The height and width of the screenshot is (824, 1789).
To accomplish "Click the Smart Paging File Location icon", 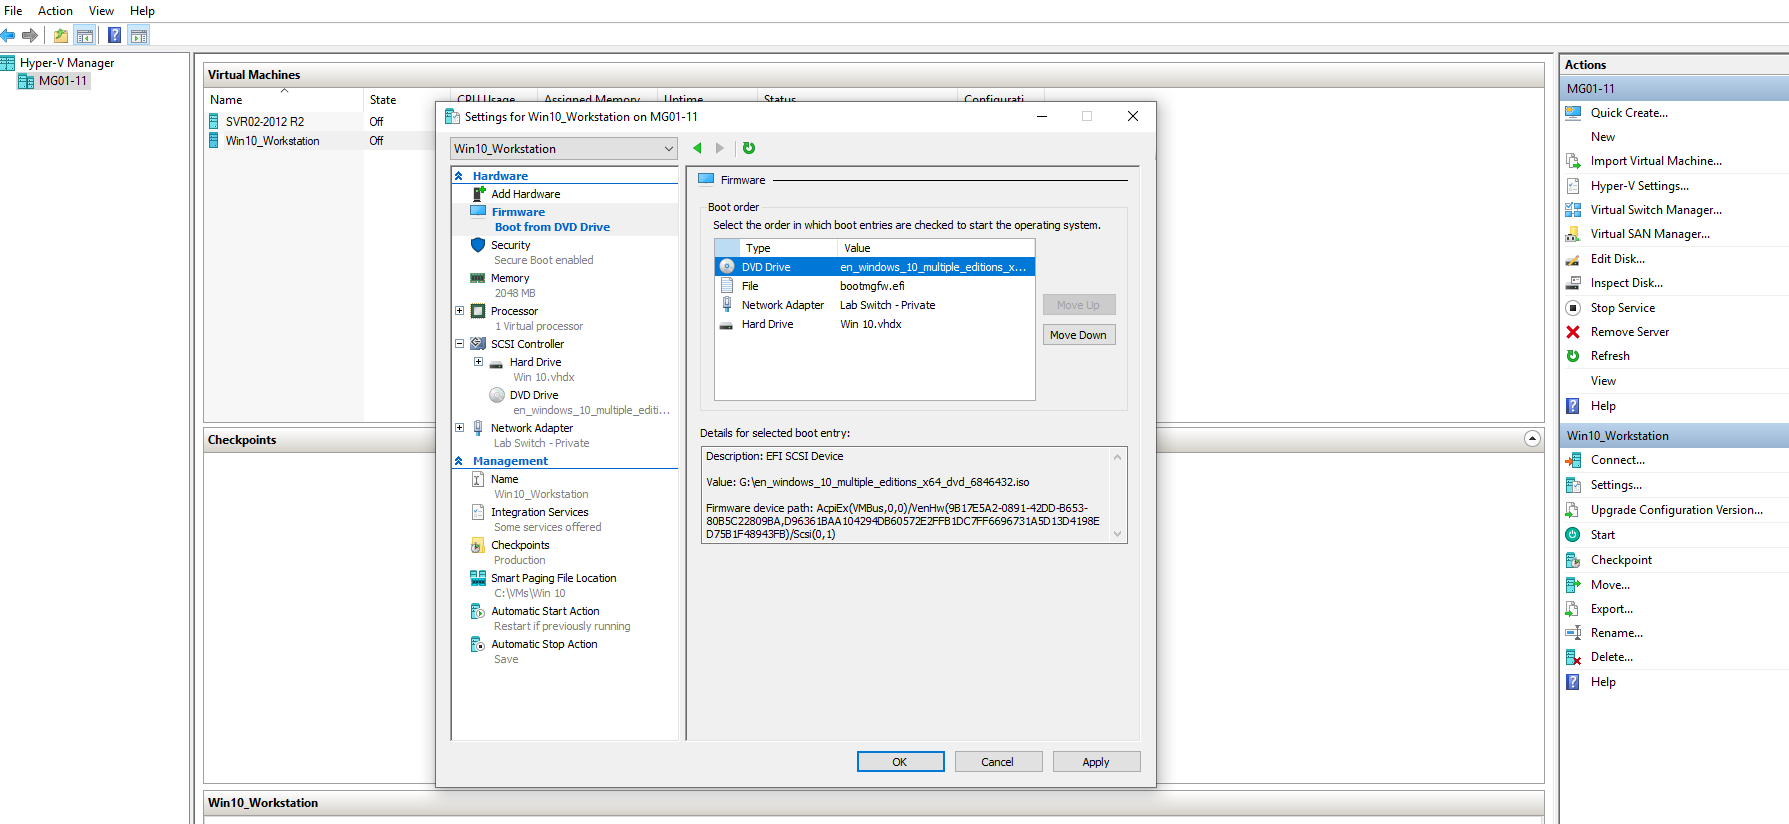I will pyautogui.click(x=478, y=578).
